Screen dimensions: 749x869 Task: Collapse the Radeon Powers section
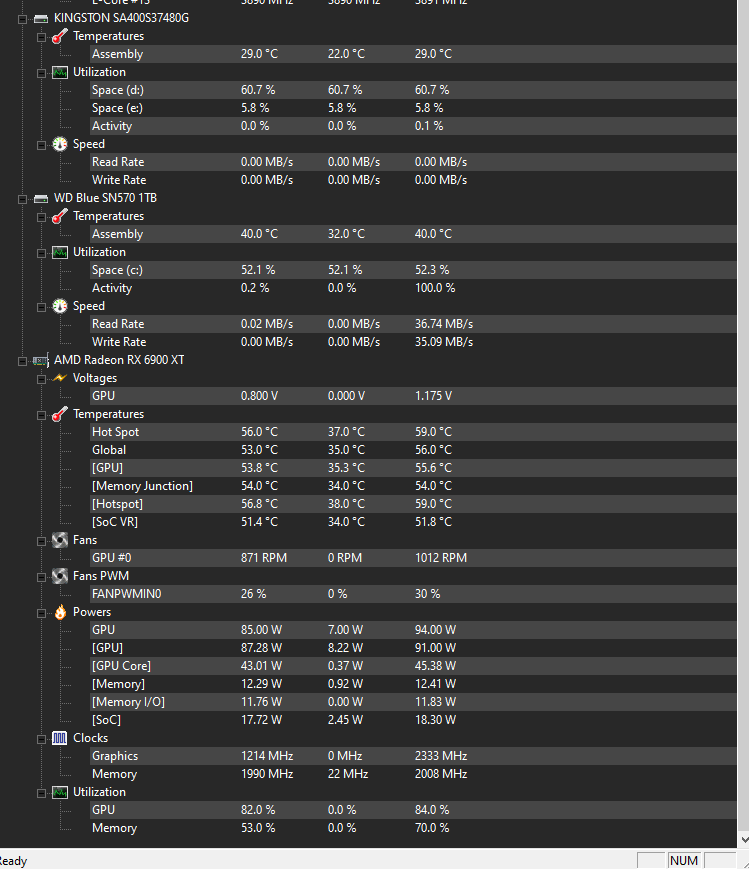tap(41, 612)
